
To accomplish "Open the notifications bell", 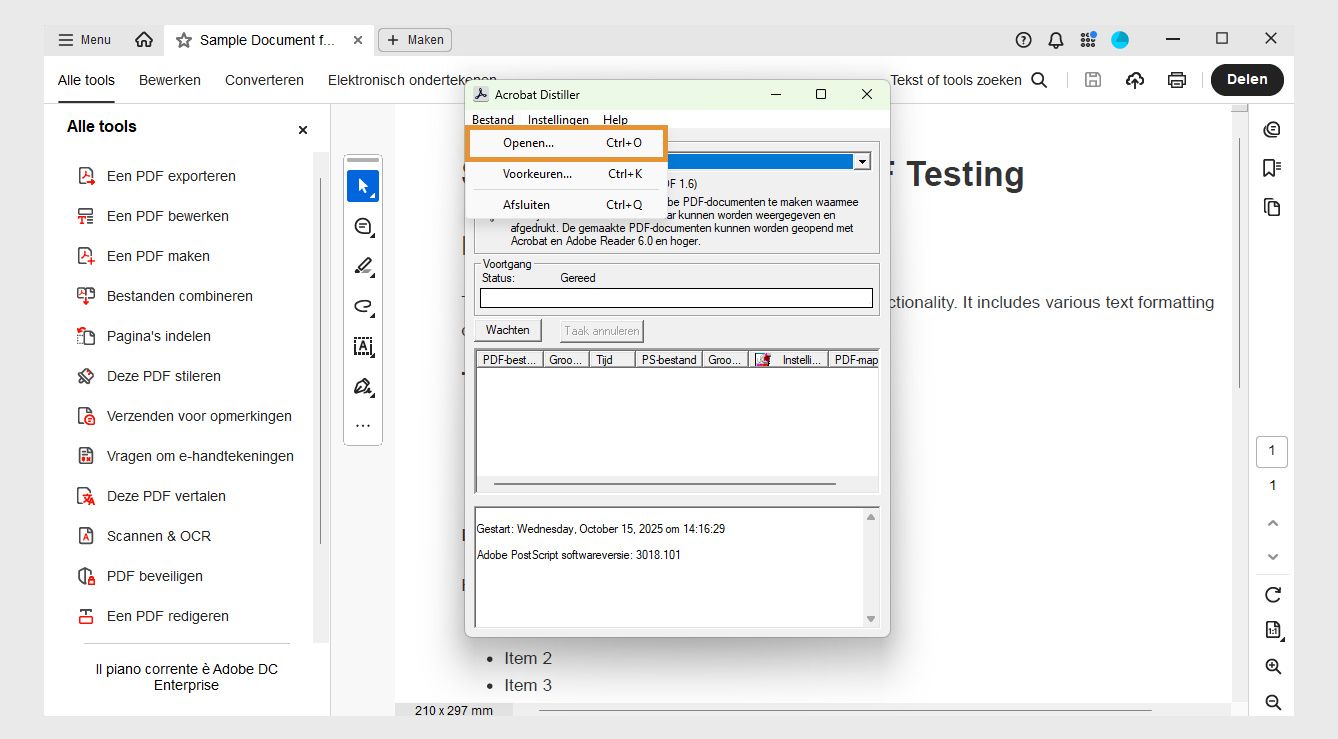I will click(x=1056, y=40).
